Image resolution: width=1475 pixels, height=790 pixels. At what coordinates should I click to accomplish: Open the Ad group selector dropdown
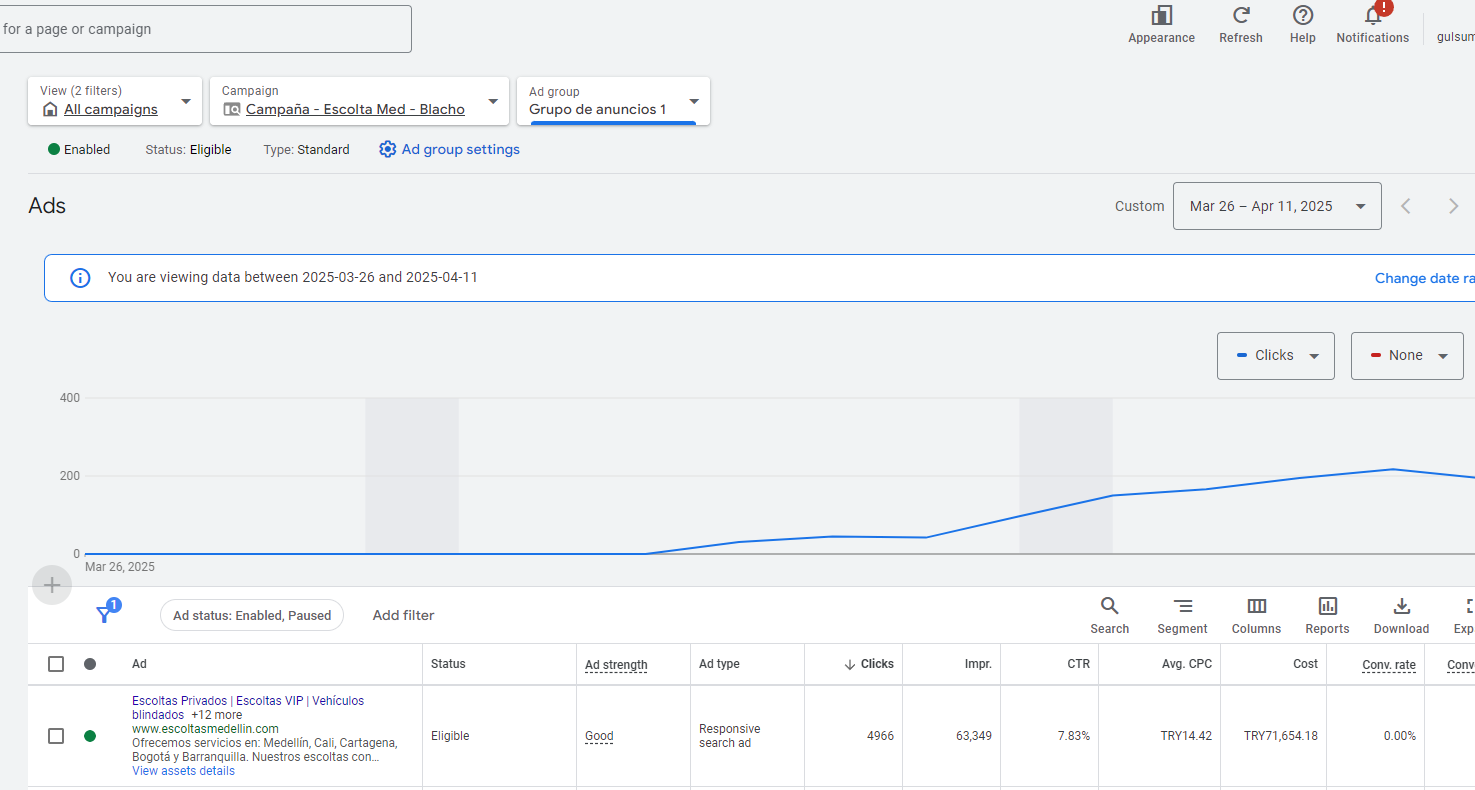point(613,101)
